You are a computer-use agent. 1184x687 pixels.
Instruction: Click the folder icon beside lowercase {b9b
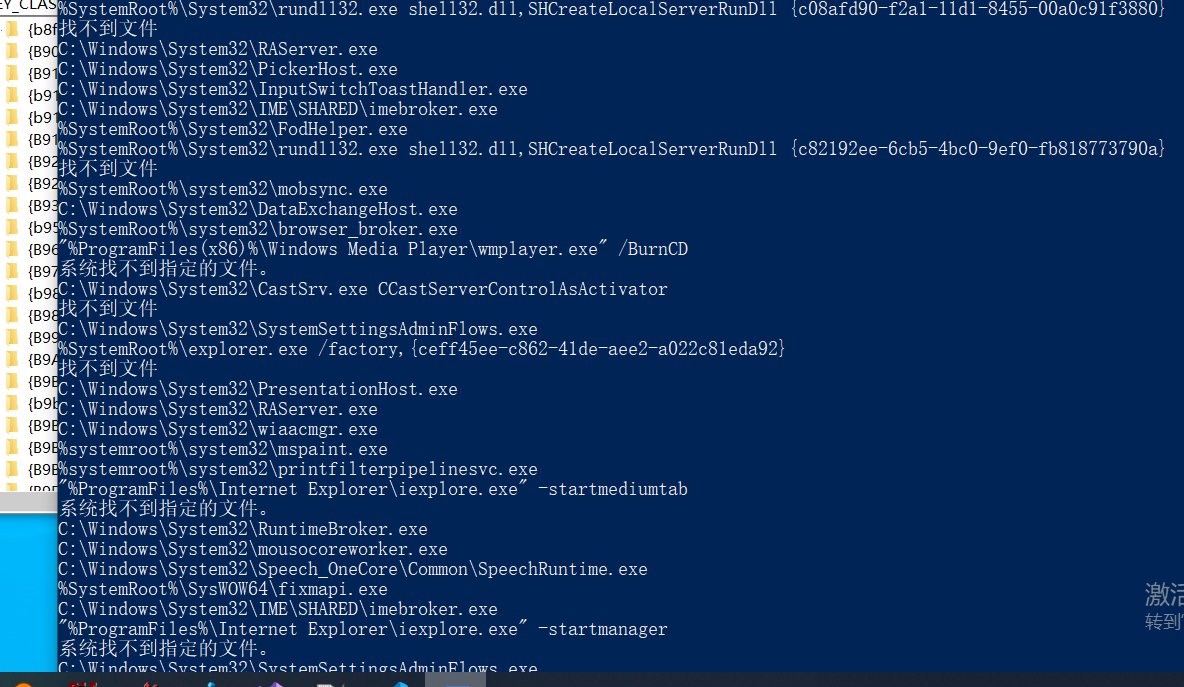[12, 403]
